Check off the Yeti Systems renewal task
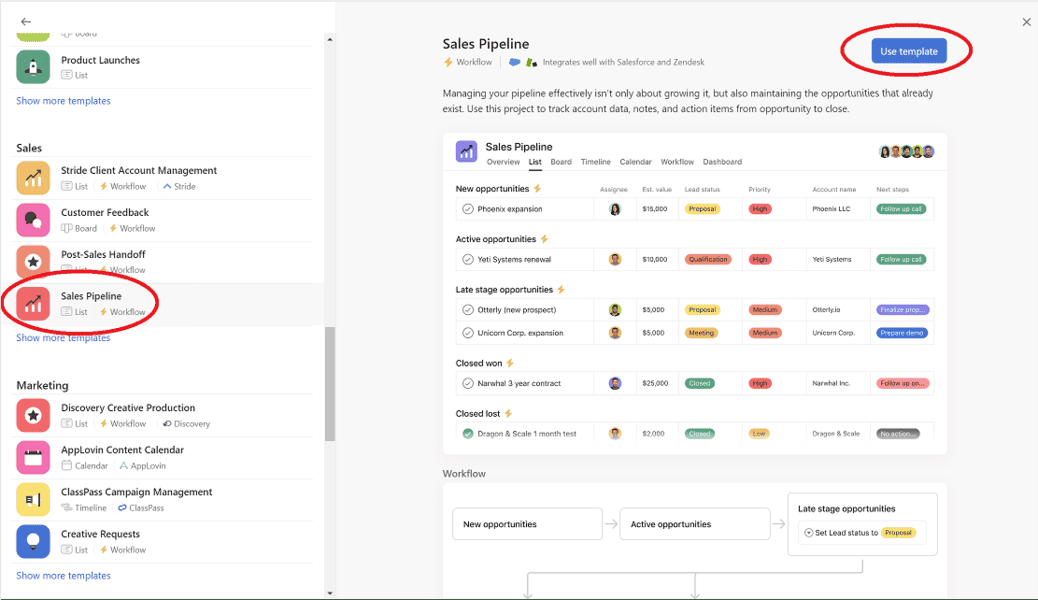Image resolution: width=1038 pixels, height=600 pixels. (469, 259)
